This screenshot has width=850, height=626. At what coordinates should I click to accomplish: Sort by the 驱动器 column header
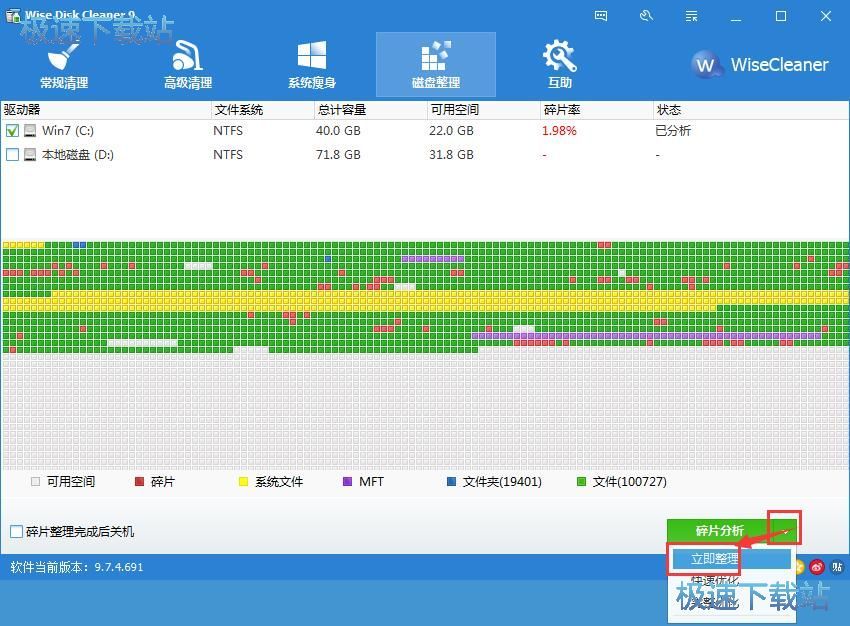(x=106, y=110)
